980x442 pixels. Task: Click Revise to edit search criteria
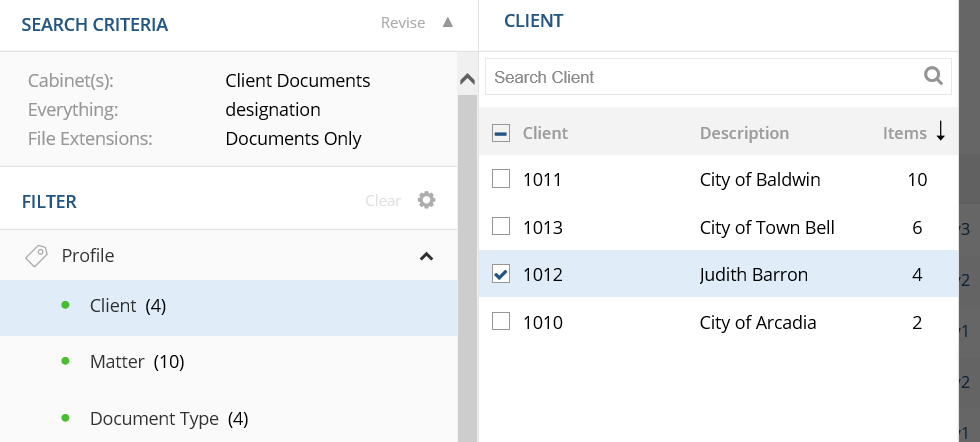tap(402, 23)
